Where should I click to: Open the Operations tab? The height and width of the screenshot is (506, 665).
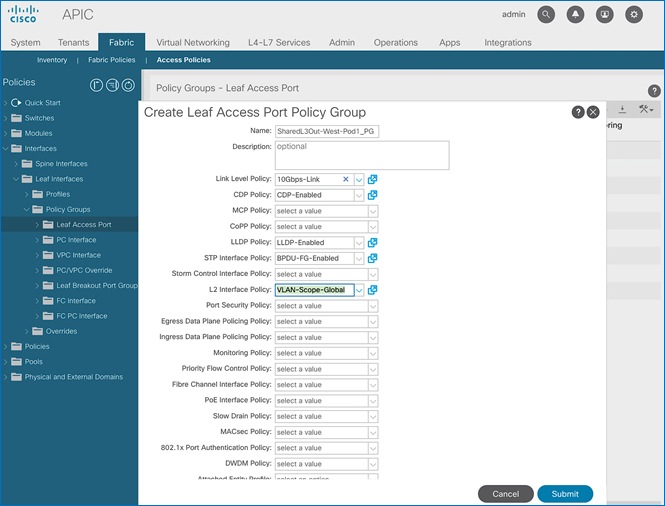[x=396, y=42]
